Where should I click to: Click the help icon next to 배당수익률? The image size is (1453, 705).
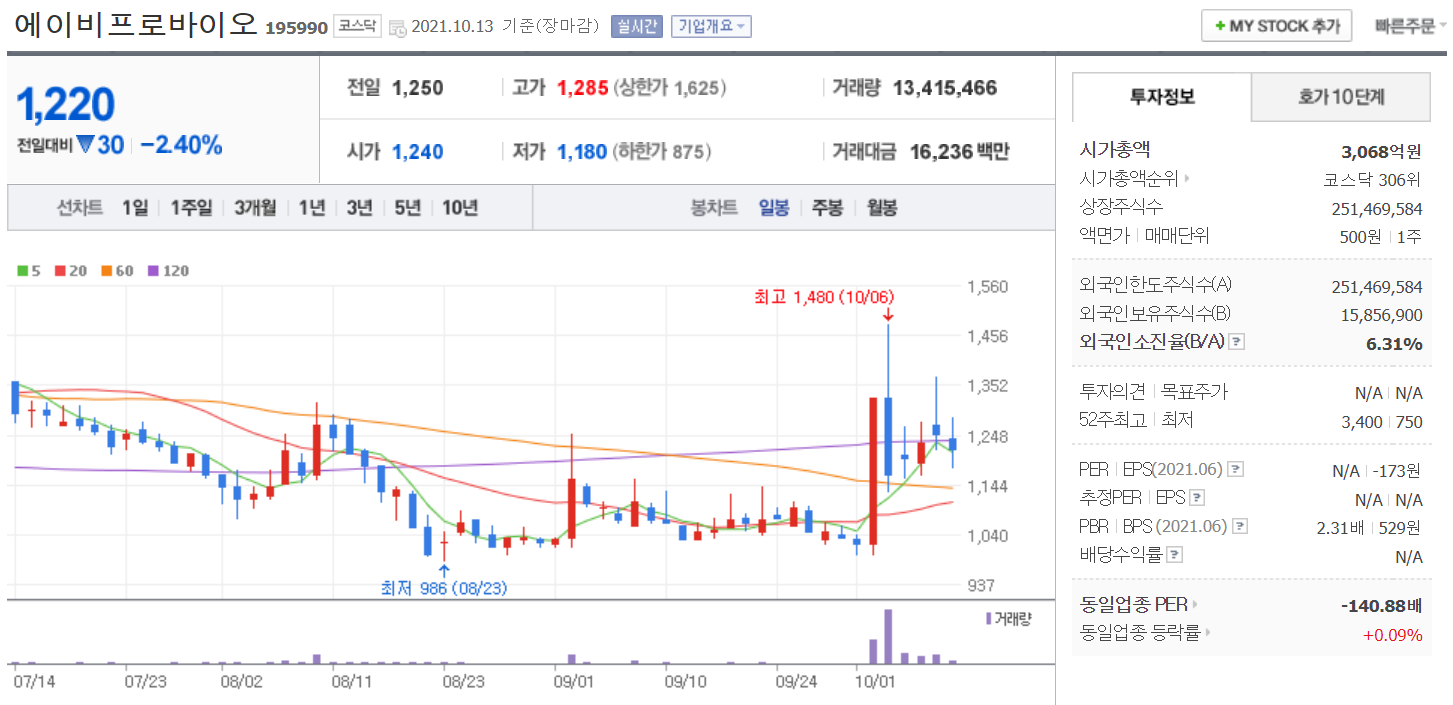(x=1175, y=555)
